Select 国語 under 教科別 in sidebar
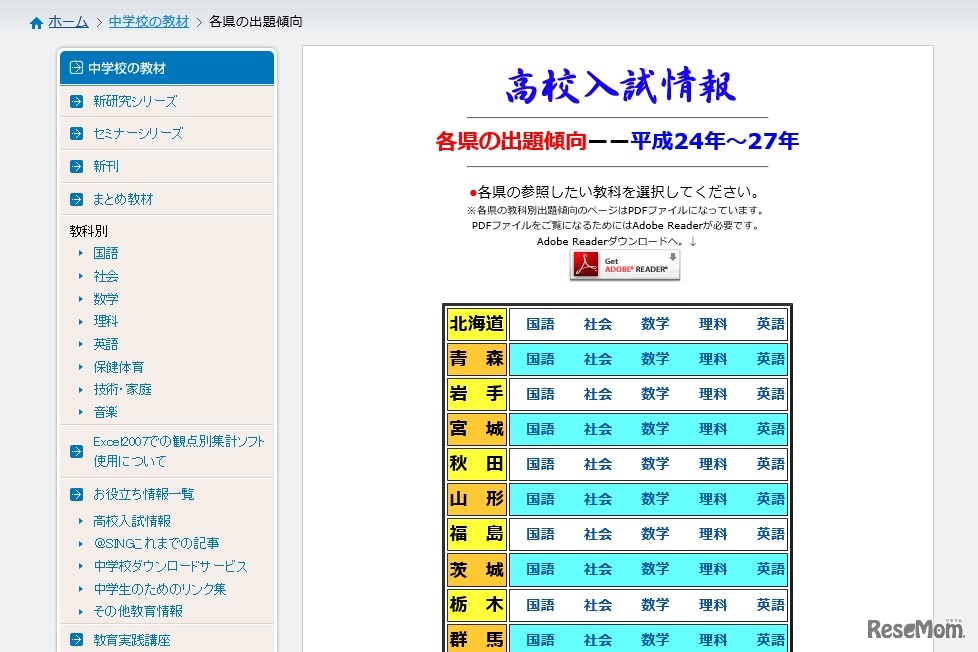The height and width of the screenshot is (652, 978). [105, 253]
